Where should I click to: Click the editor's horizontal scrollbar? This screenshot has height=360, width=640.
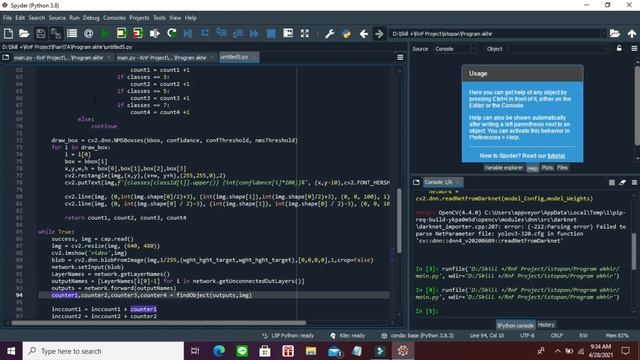pyautogui.click(x=158, y=322)
